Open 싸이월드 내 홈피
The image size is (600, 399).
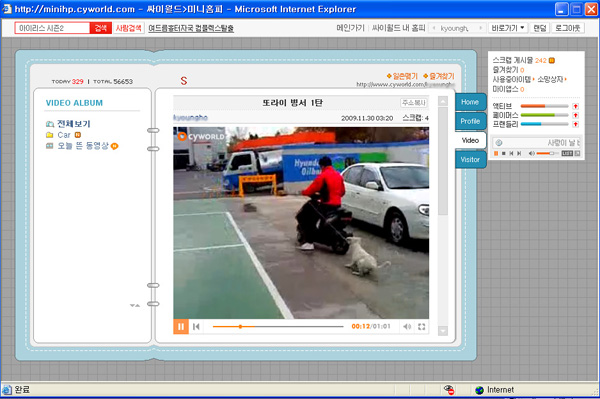(x=398, y=28)
